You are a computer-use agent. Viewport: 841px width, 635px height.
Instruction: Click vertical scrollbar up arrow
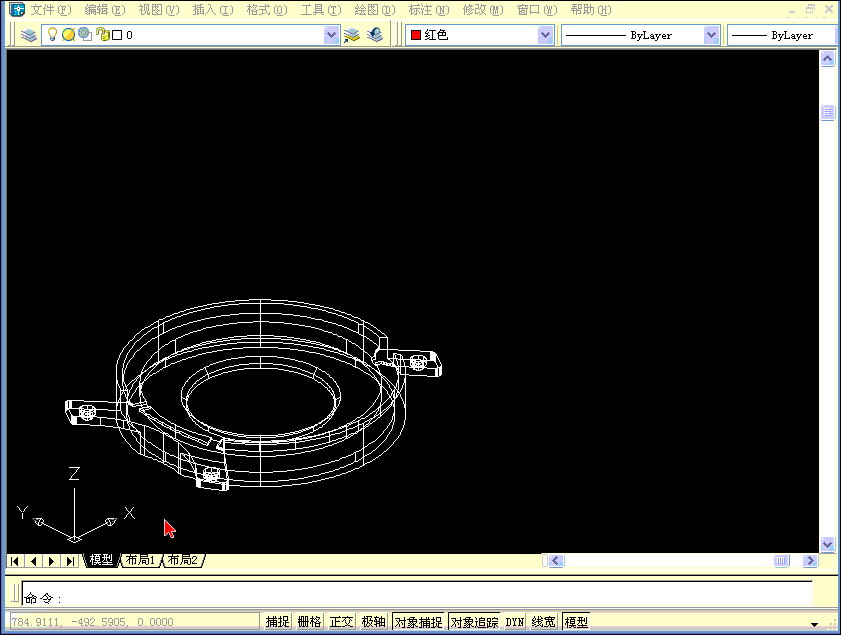[x=827, y=58]
